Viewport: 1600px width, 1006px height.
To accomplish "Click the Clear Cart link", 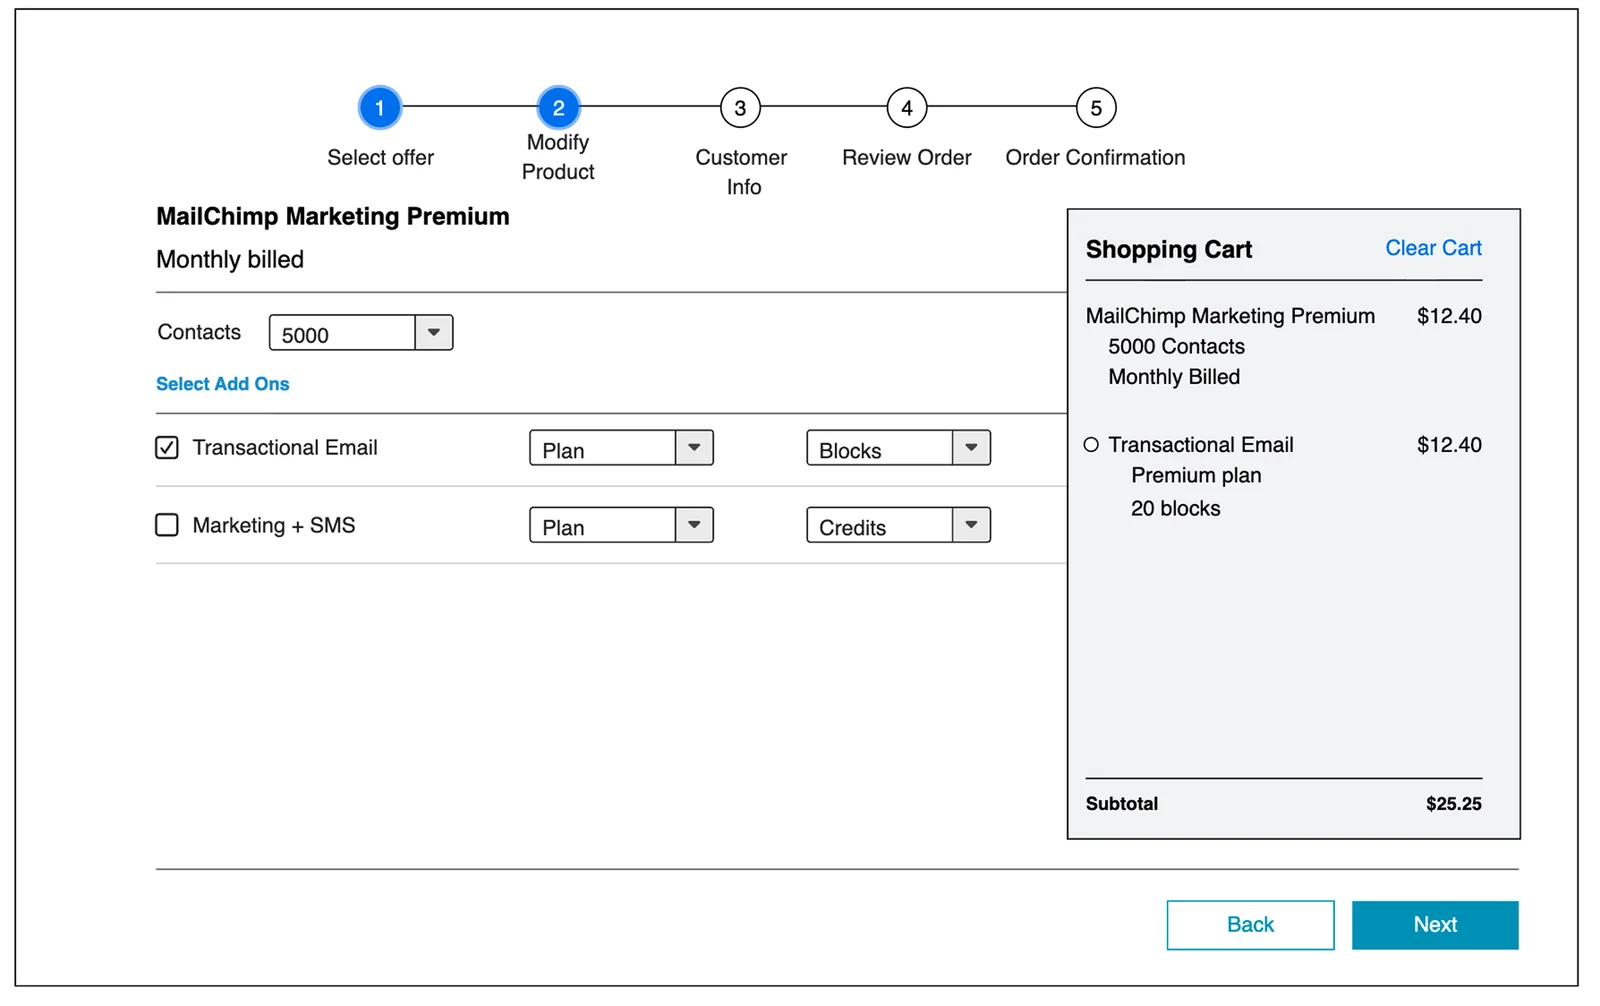I will click(x=1433, y=248).
